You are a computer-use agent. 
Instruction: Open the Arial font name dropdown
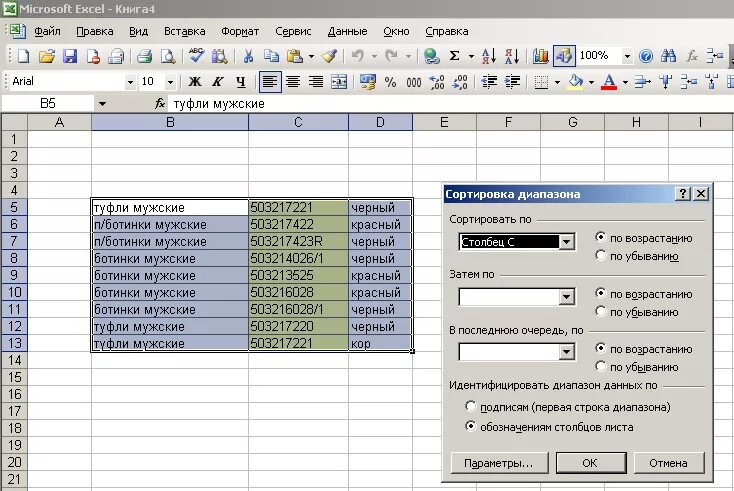pos(130,82)
